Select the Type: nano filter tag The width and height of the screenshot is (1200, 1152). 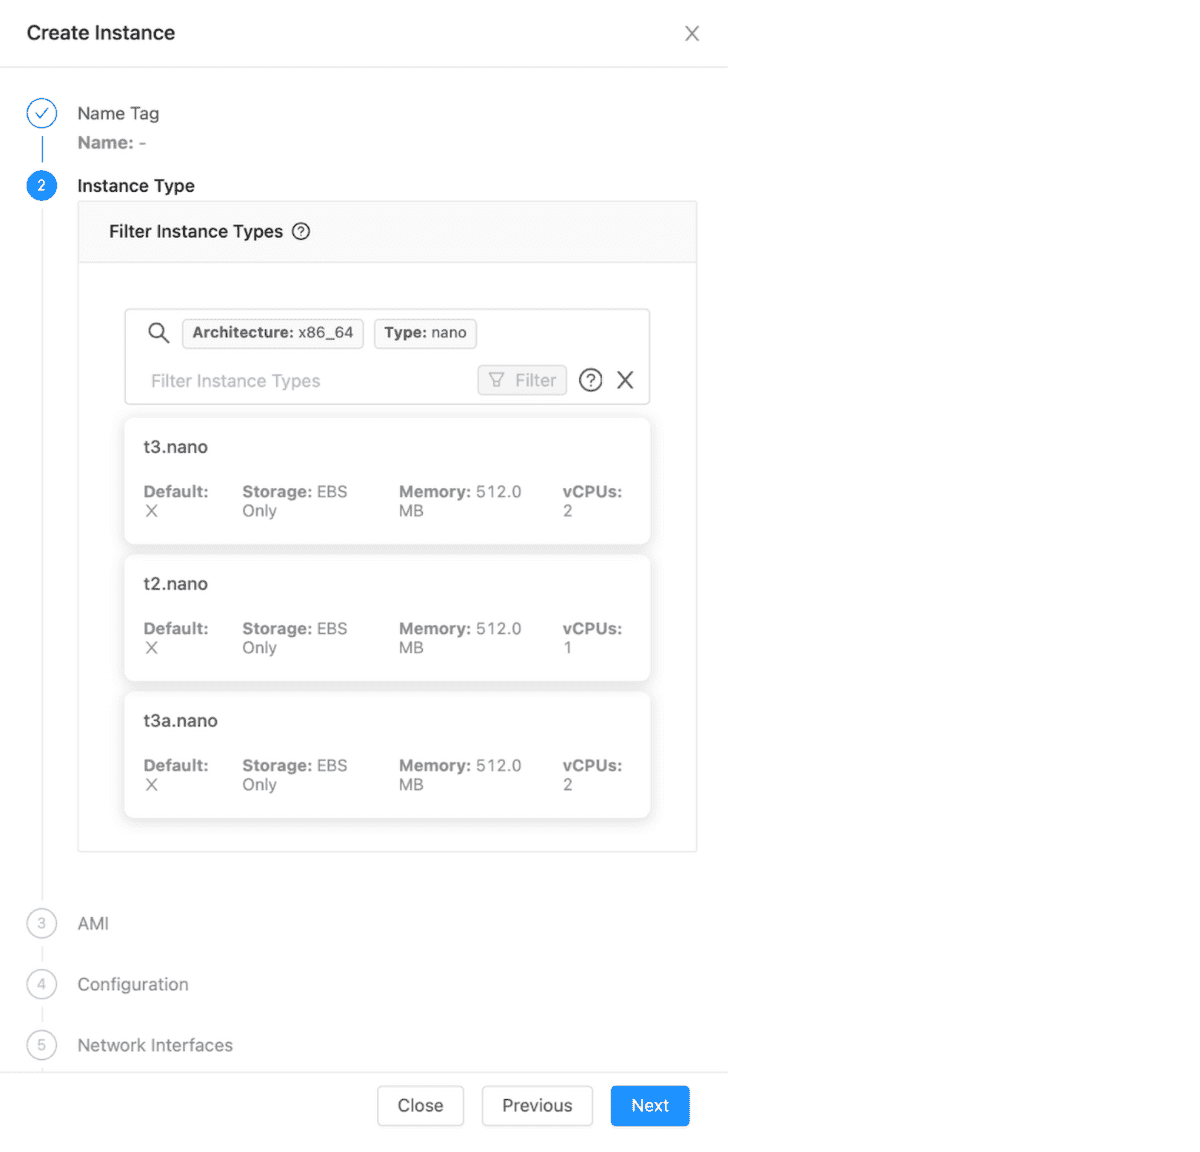coord(425,333)
